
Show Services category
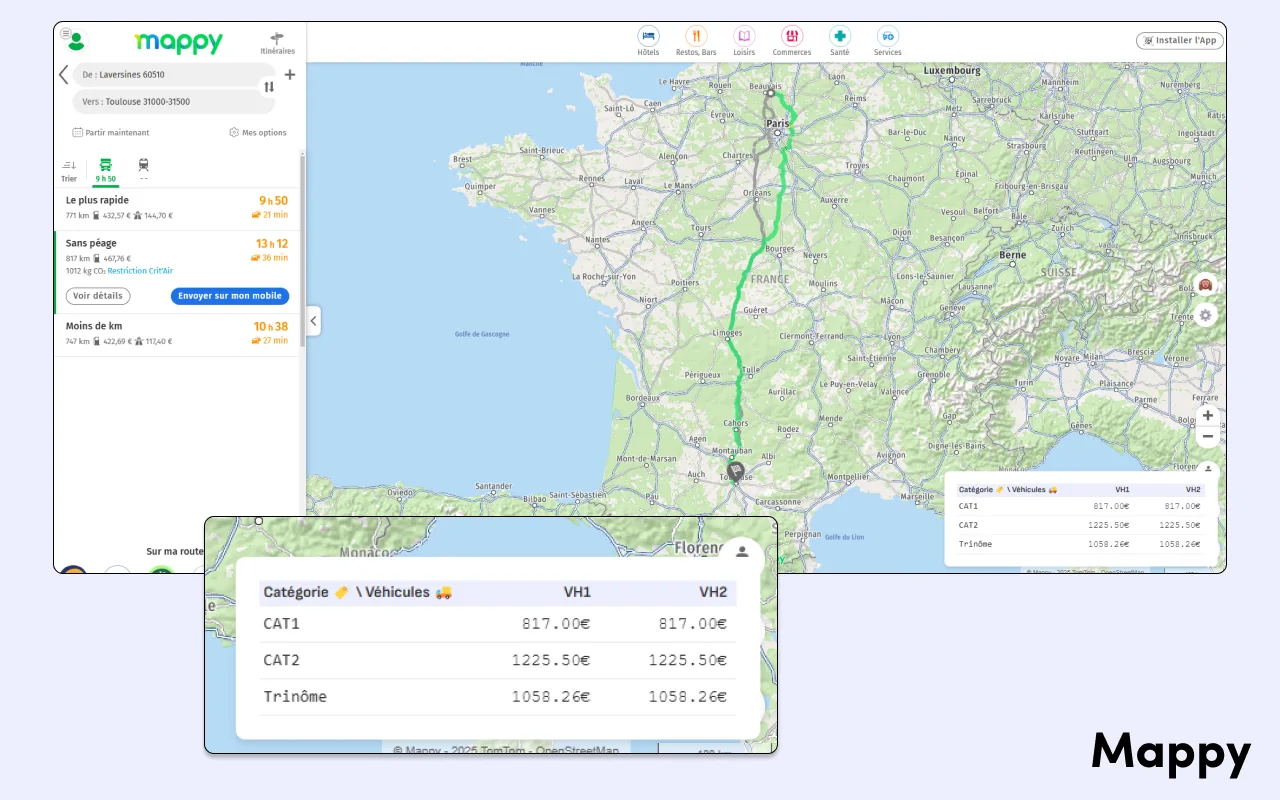888,41
